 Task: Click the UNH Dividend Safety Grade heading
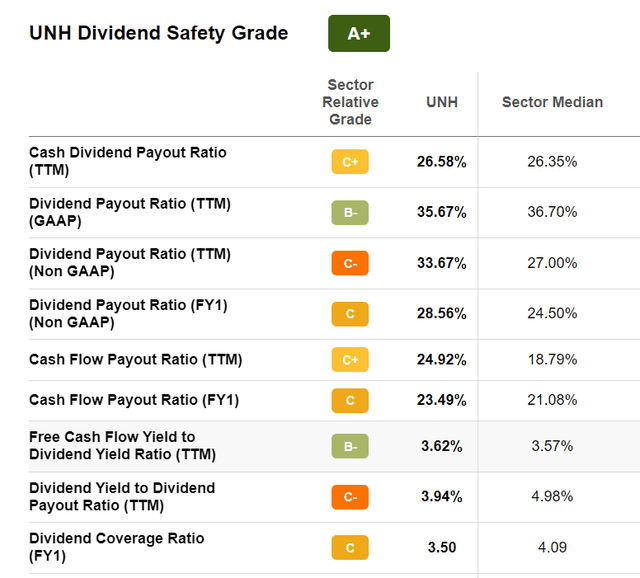(159, 33)
